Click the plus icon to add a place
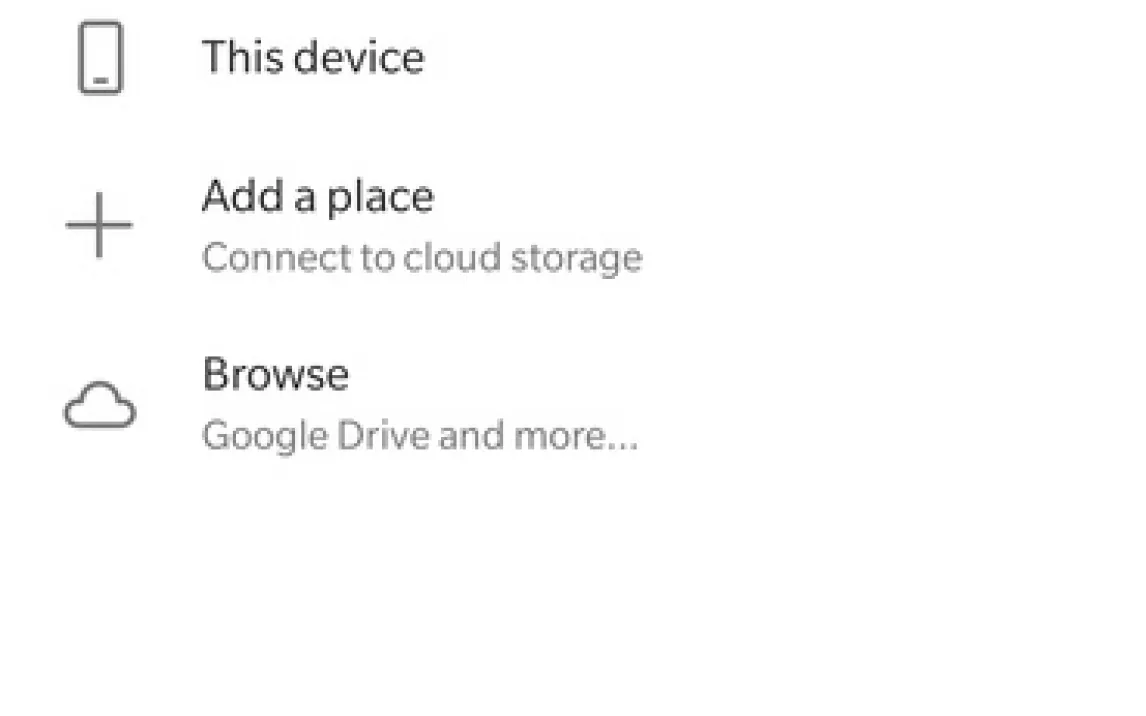Viewport: 1146px width, 716px height. pyautogui.click(x=99, y=225)
